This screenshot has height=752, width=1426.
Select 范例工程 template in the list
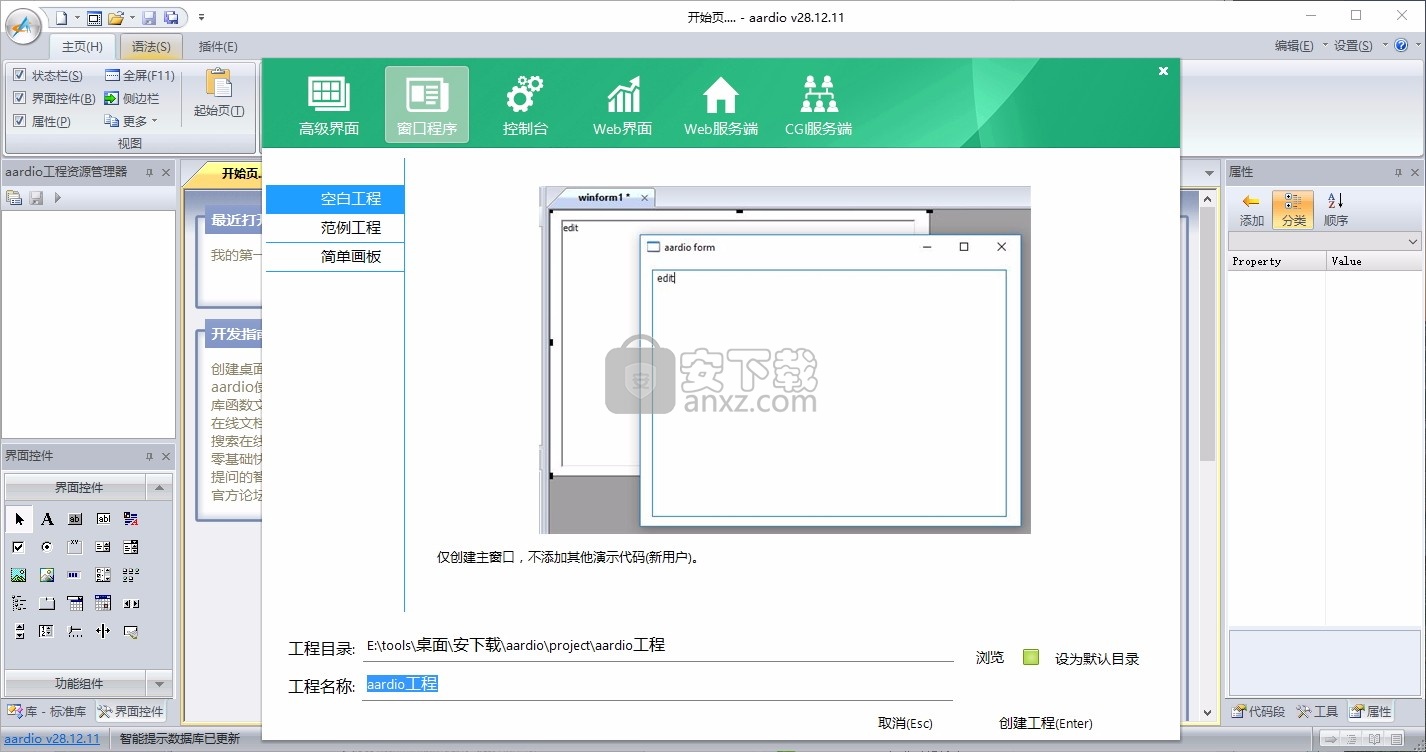pos(335,228)
